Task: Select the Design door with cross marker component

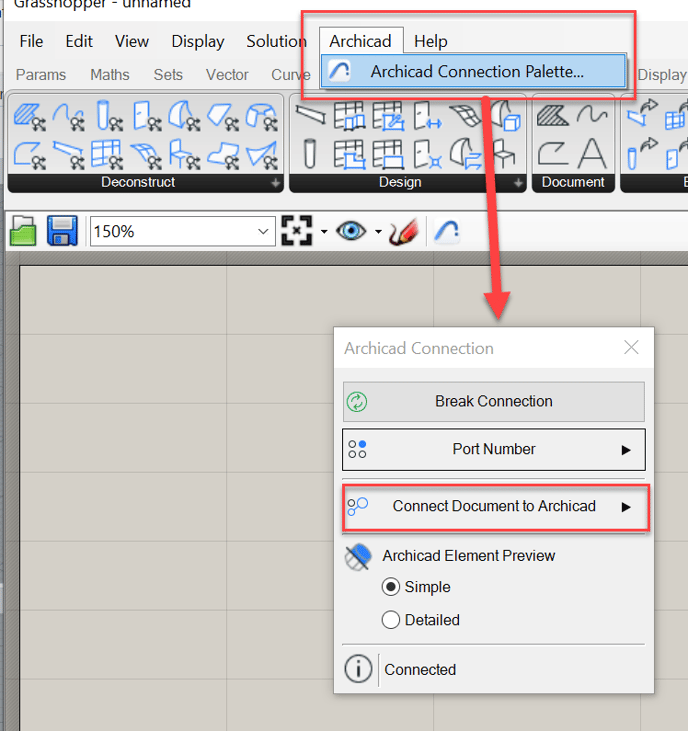Action: [x=427, y=154]
